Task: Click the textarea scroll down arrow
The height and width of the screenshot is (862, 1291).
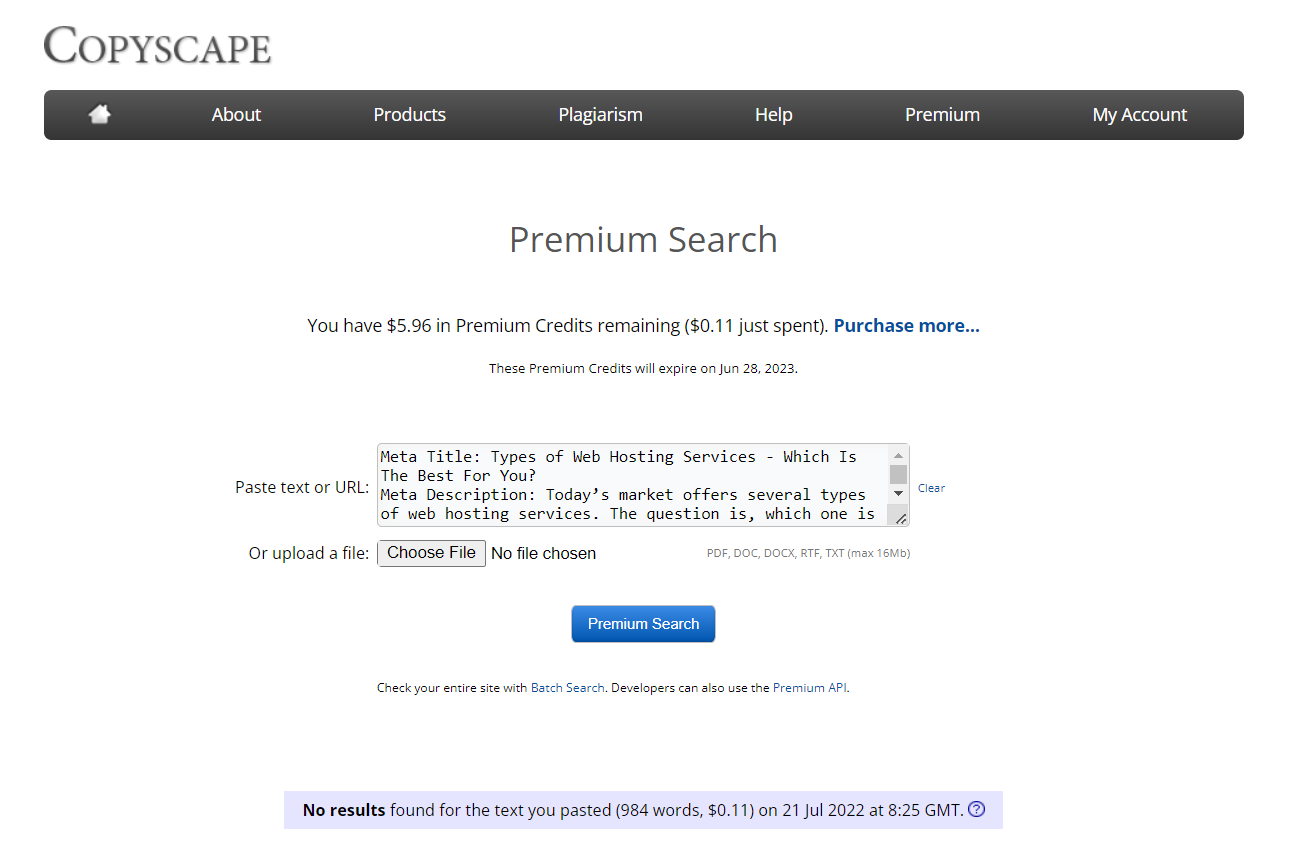Action: (898, 493)
